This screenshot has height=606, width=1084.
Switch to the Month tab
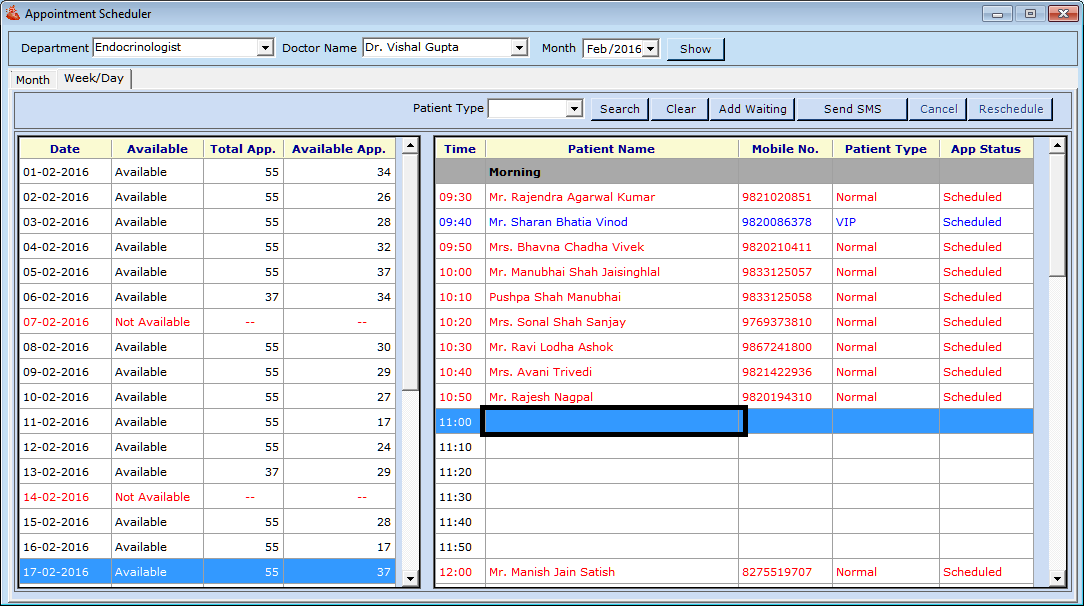click(33, 80)
